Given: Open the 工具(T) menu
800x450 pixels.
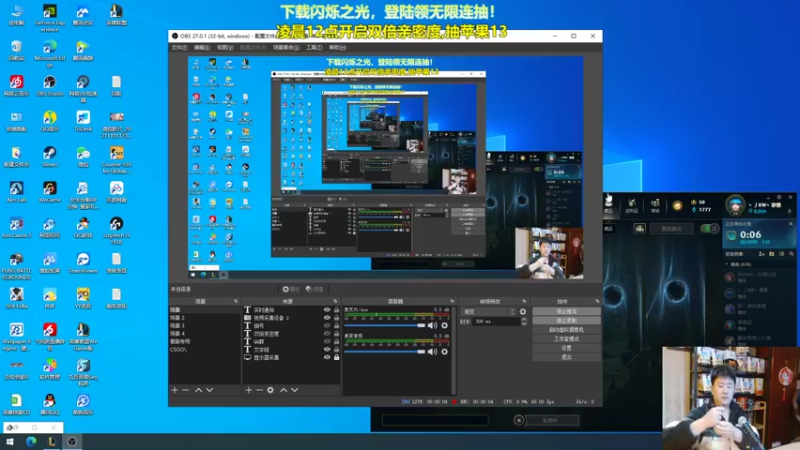Looking at the screenshot, I should (314, 47).
